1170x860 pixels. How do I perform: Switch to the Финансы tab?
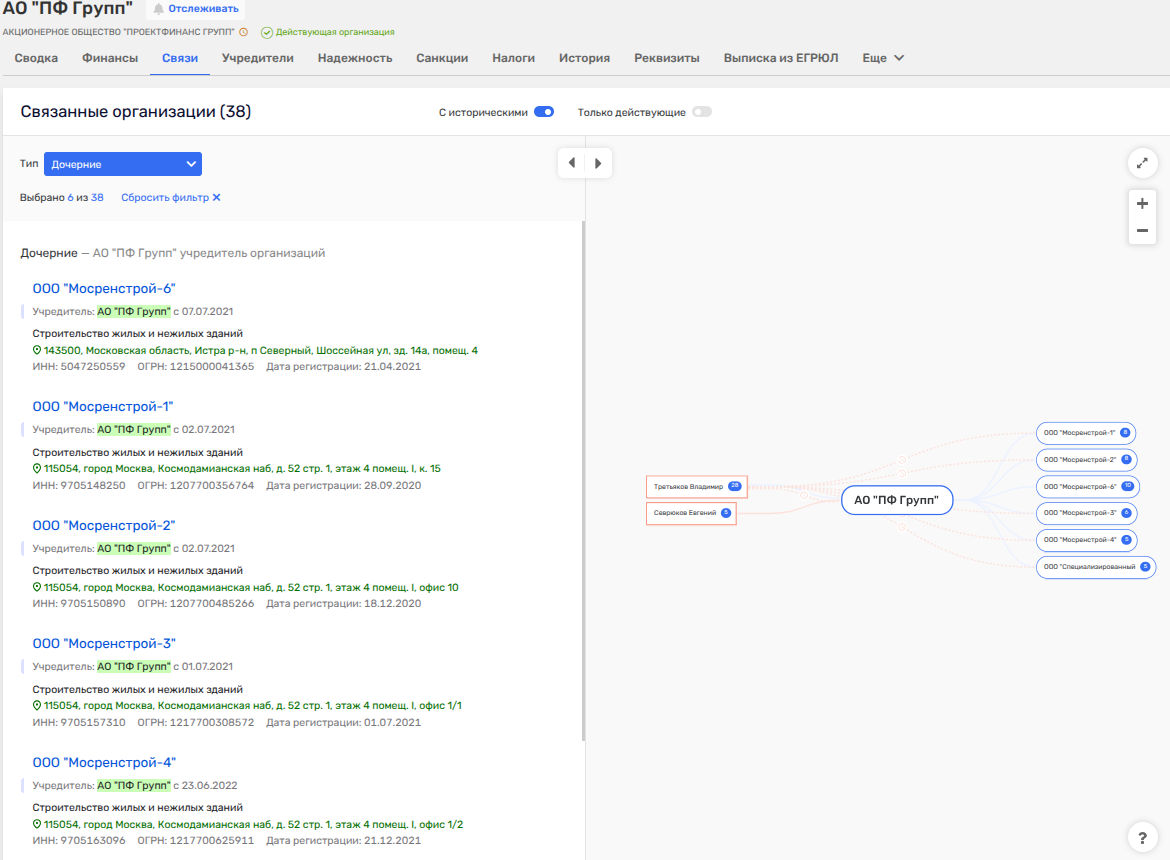110,58
